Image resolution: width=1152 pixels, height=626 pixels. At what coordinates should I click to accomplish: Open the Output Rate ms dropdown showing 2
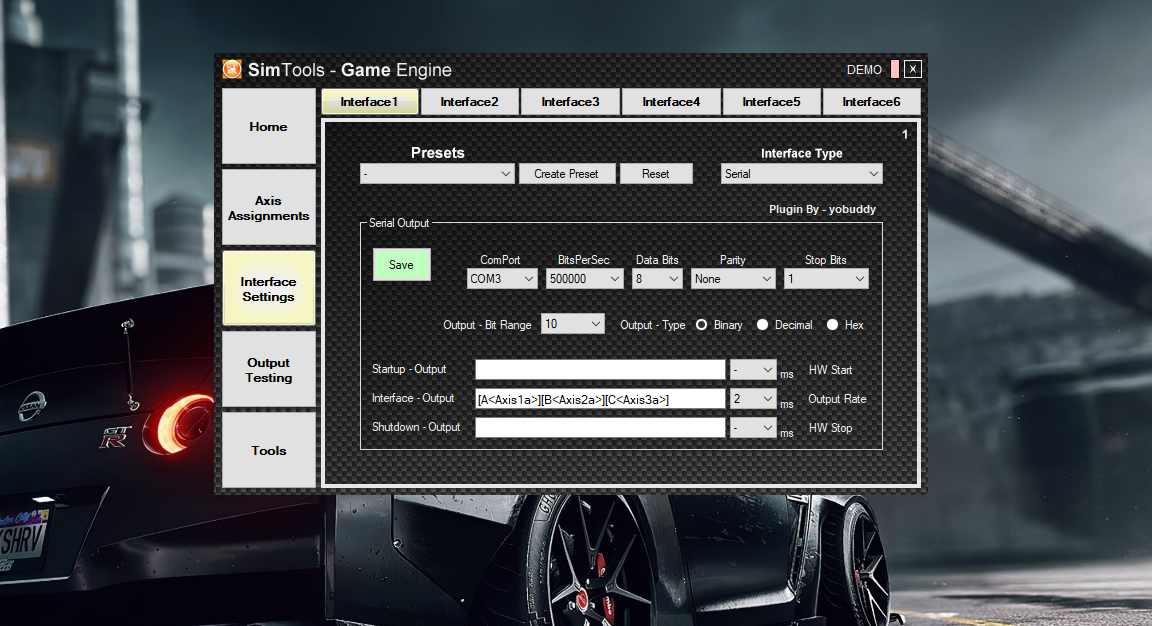753,399
